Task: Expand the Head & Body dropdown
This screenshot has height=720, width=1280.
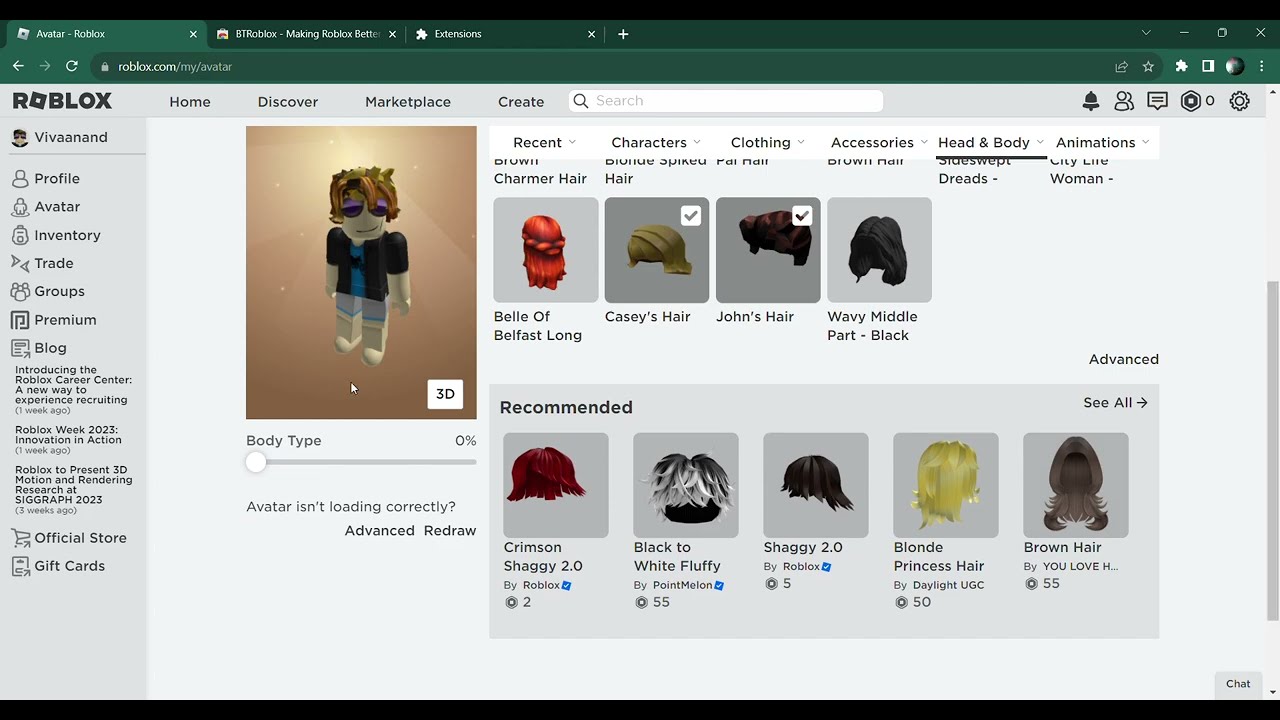Action: pyautogui.click(x=991, y=142)
